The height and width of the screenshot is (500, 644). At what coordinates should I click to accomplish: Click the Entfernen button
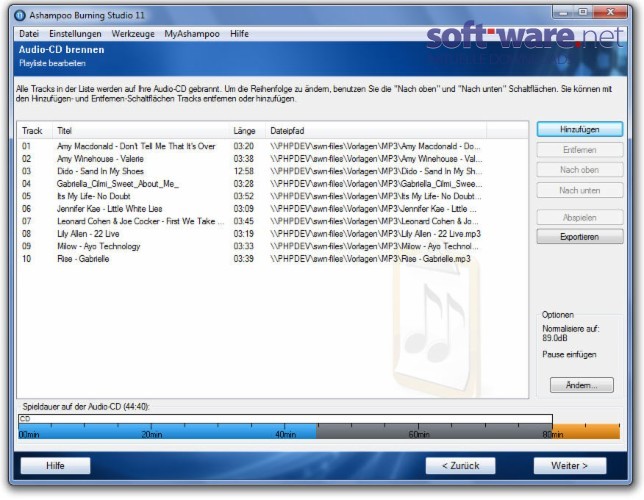tap(580, 150)
